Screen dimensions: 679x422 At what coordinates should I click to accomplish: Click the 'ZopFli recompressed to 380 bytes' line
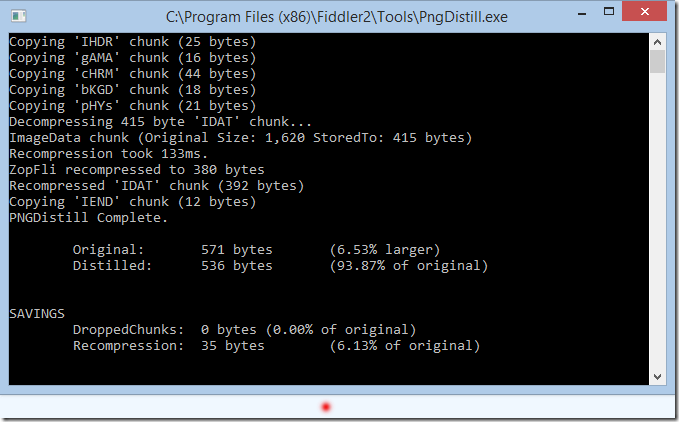(x=136, y=170)
